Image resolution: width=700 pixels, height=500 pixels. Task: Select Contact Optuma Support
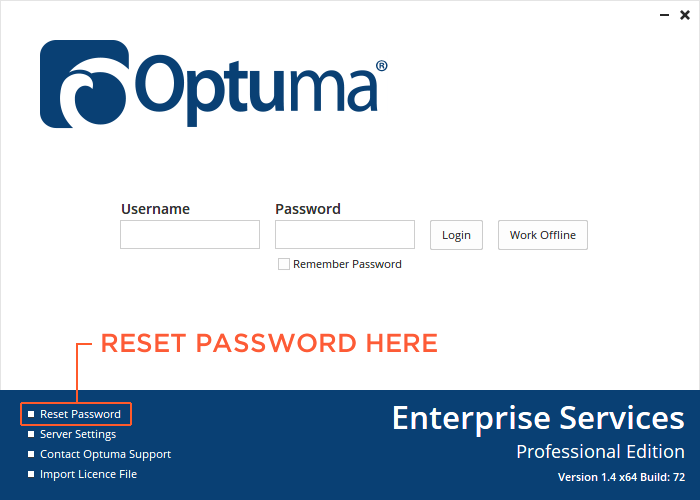[x=105, y=454]
